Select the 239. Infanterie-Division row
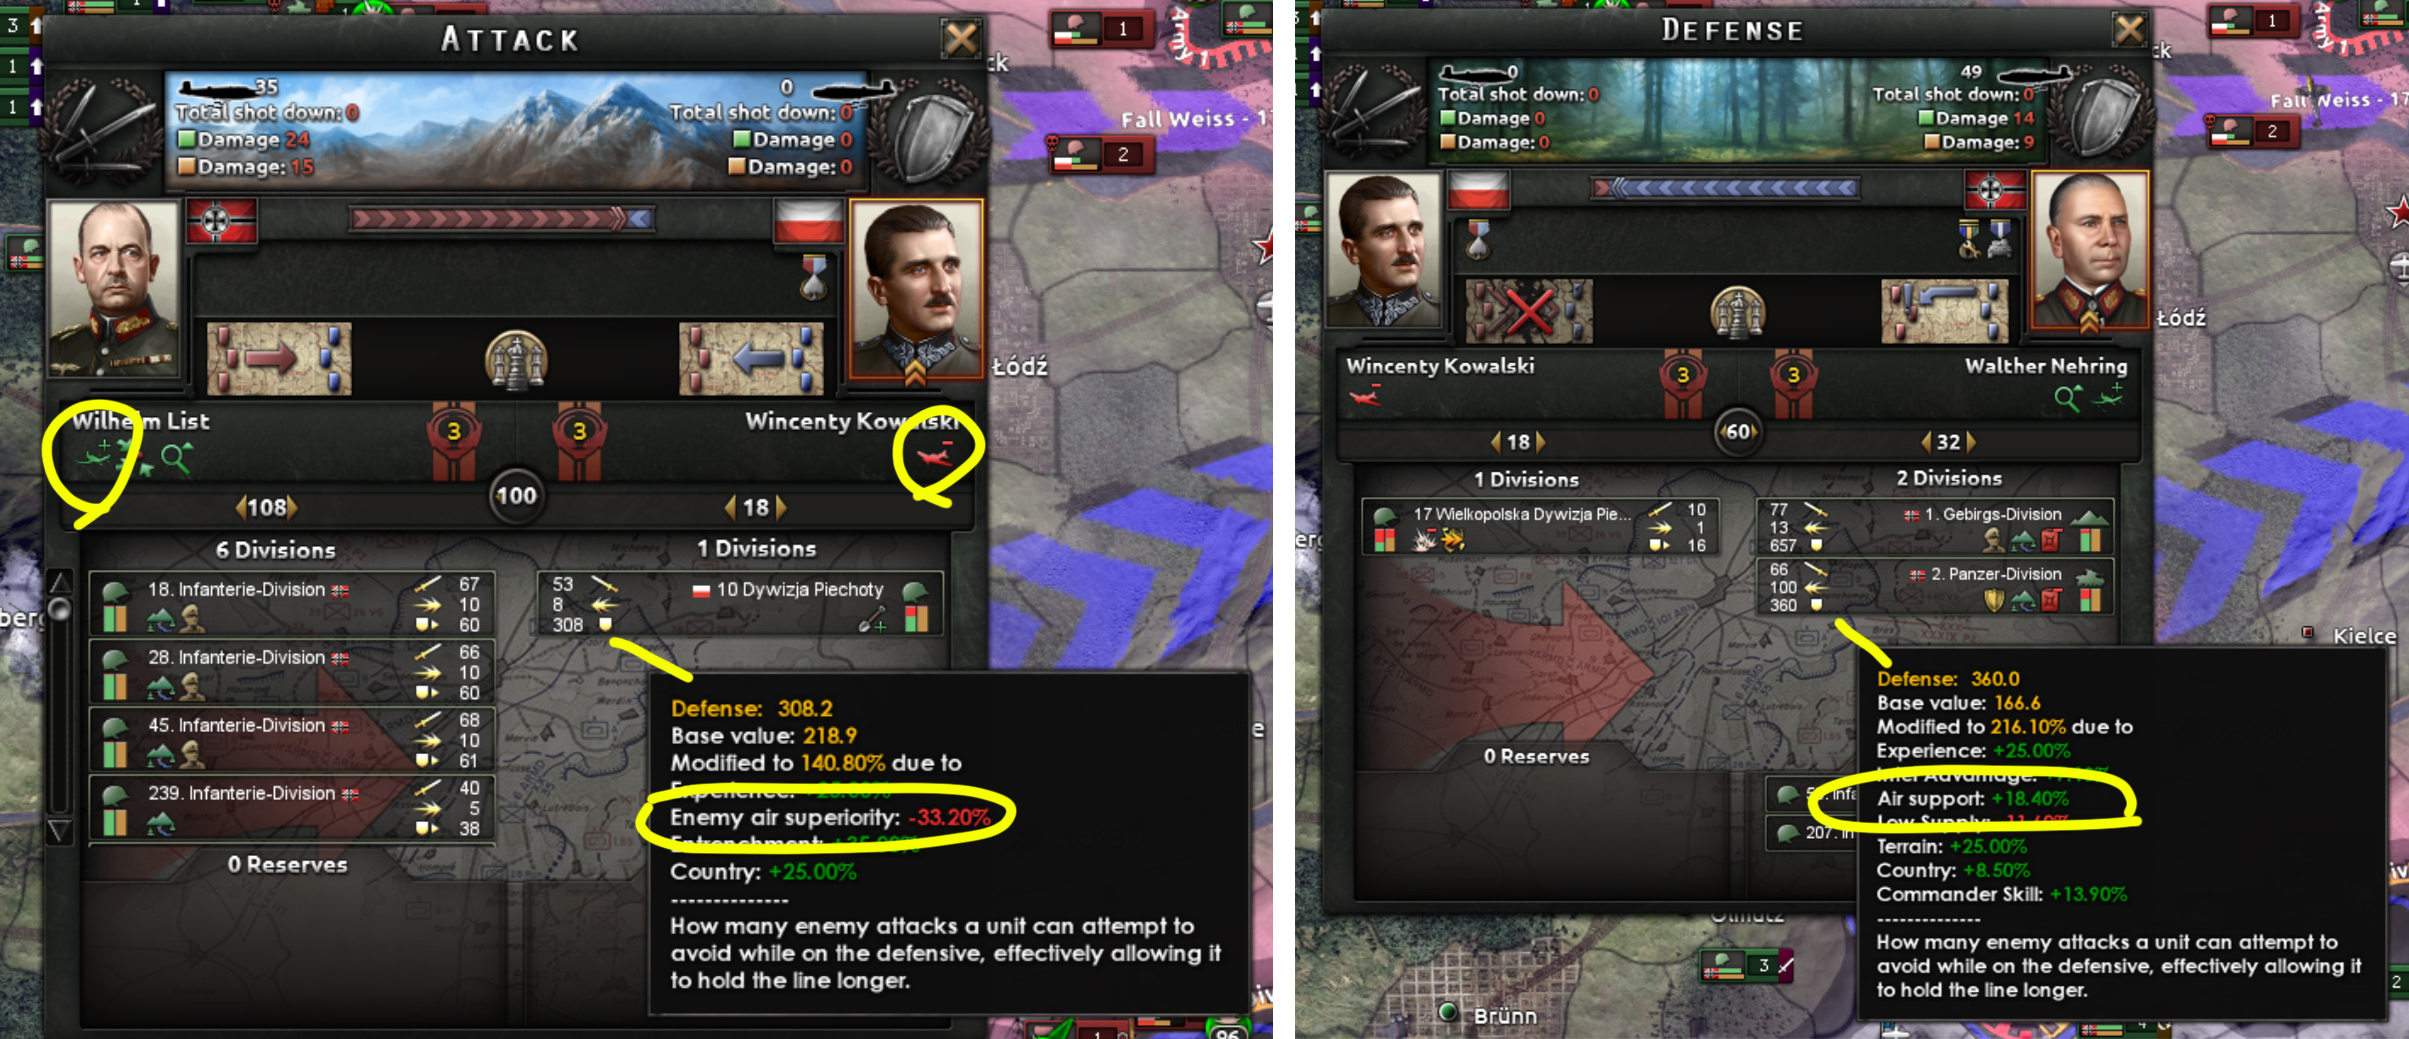 pyautogui.click(x=291, y=808)
